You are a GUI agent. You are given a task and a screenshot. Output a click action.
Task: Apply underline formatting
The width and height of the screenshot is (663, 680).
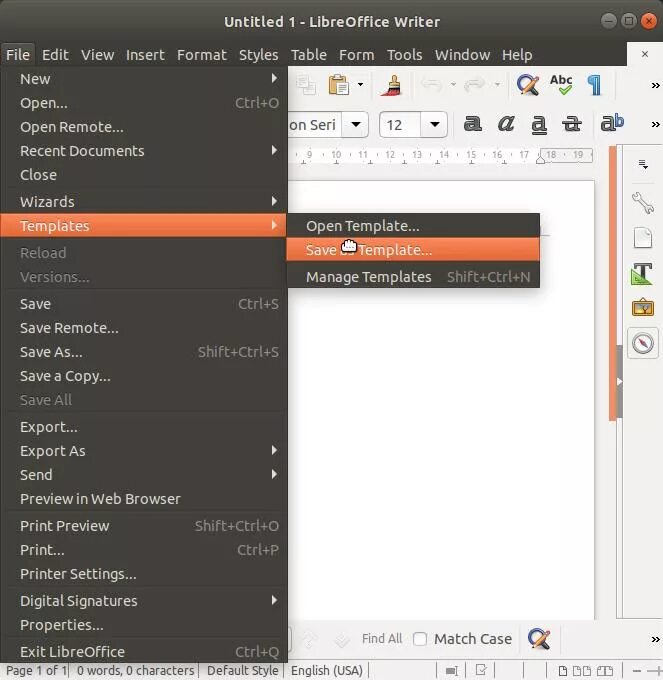539,125
